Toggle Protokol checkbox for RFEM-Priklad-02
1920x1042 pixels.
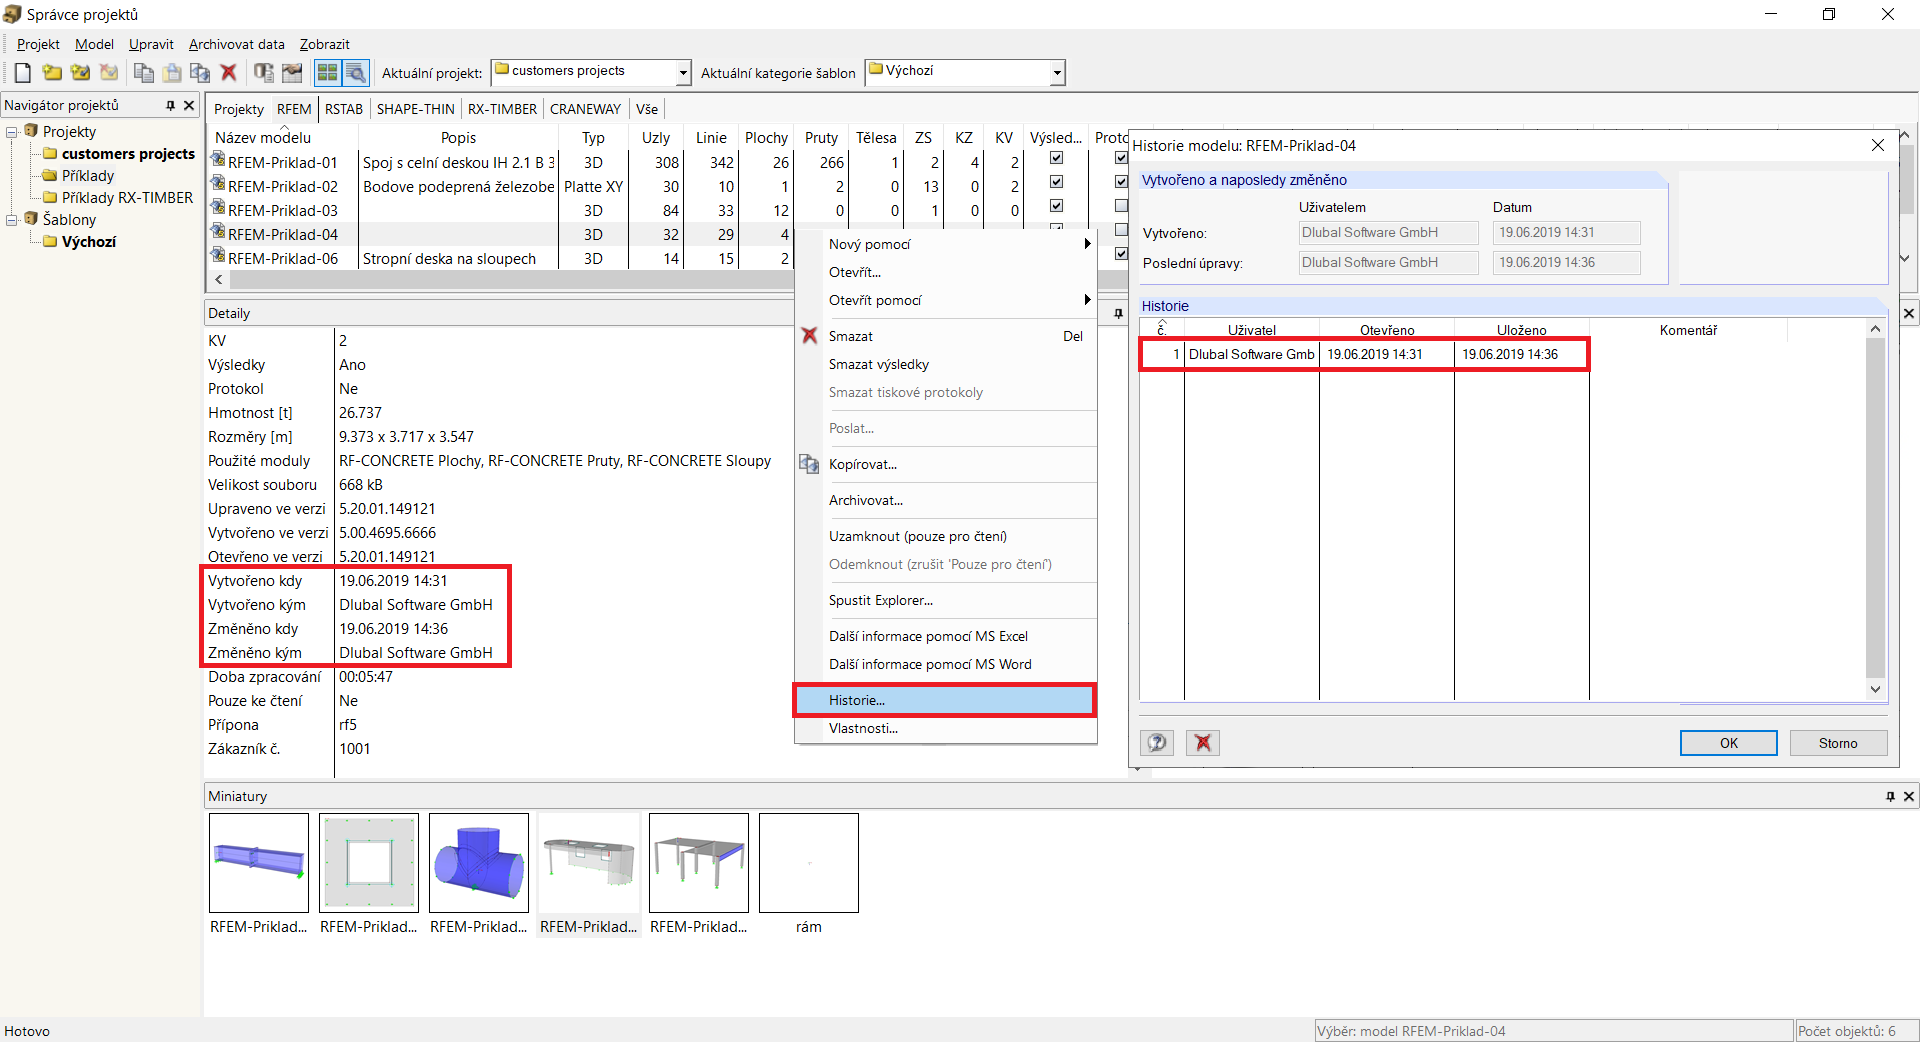[x=1121, y=182]
